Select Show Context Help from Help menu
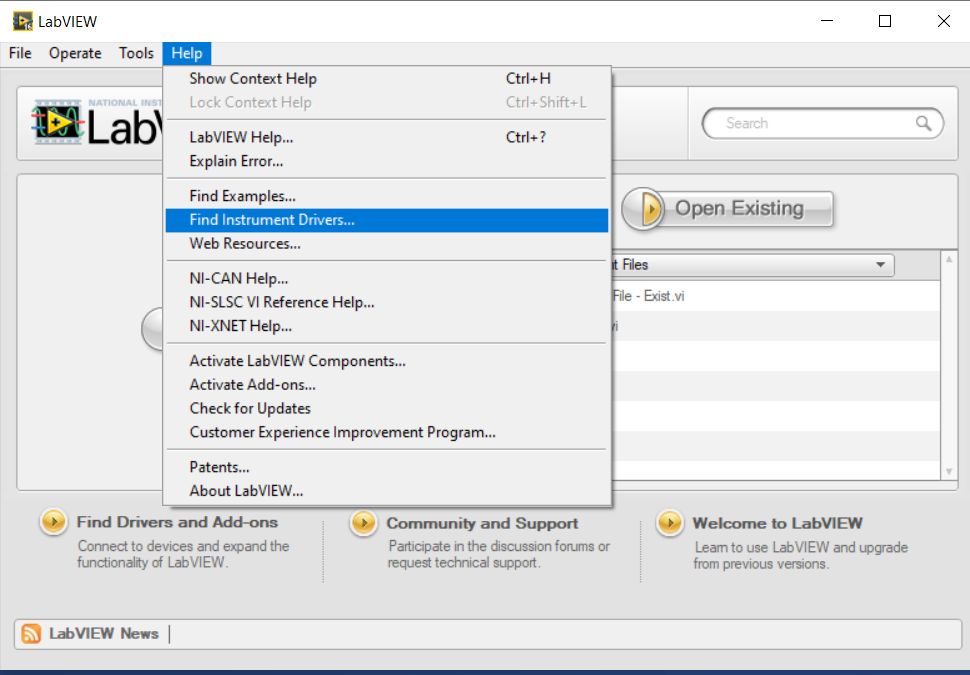 click(252, 78)
